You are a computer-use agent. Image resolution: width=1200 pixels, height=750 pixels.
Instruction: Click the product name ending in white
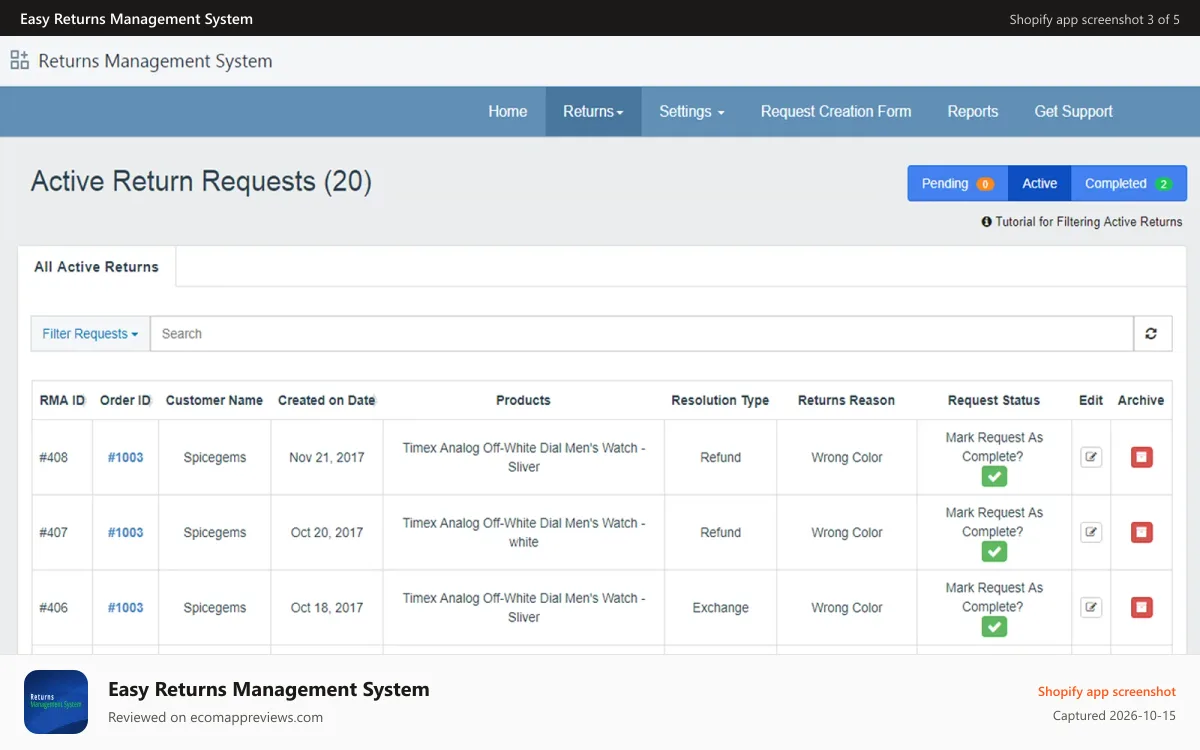[x=524, y=532]
